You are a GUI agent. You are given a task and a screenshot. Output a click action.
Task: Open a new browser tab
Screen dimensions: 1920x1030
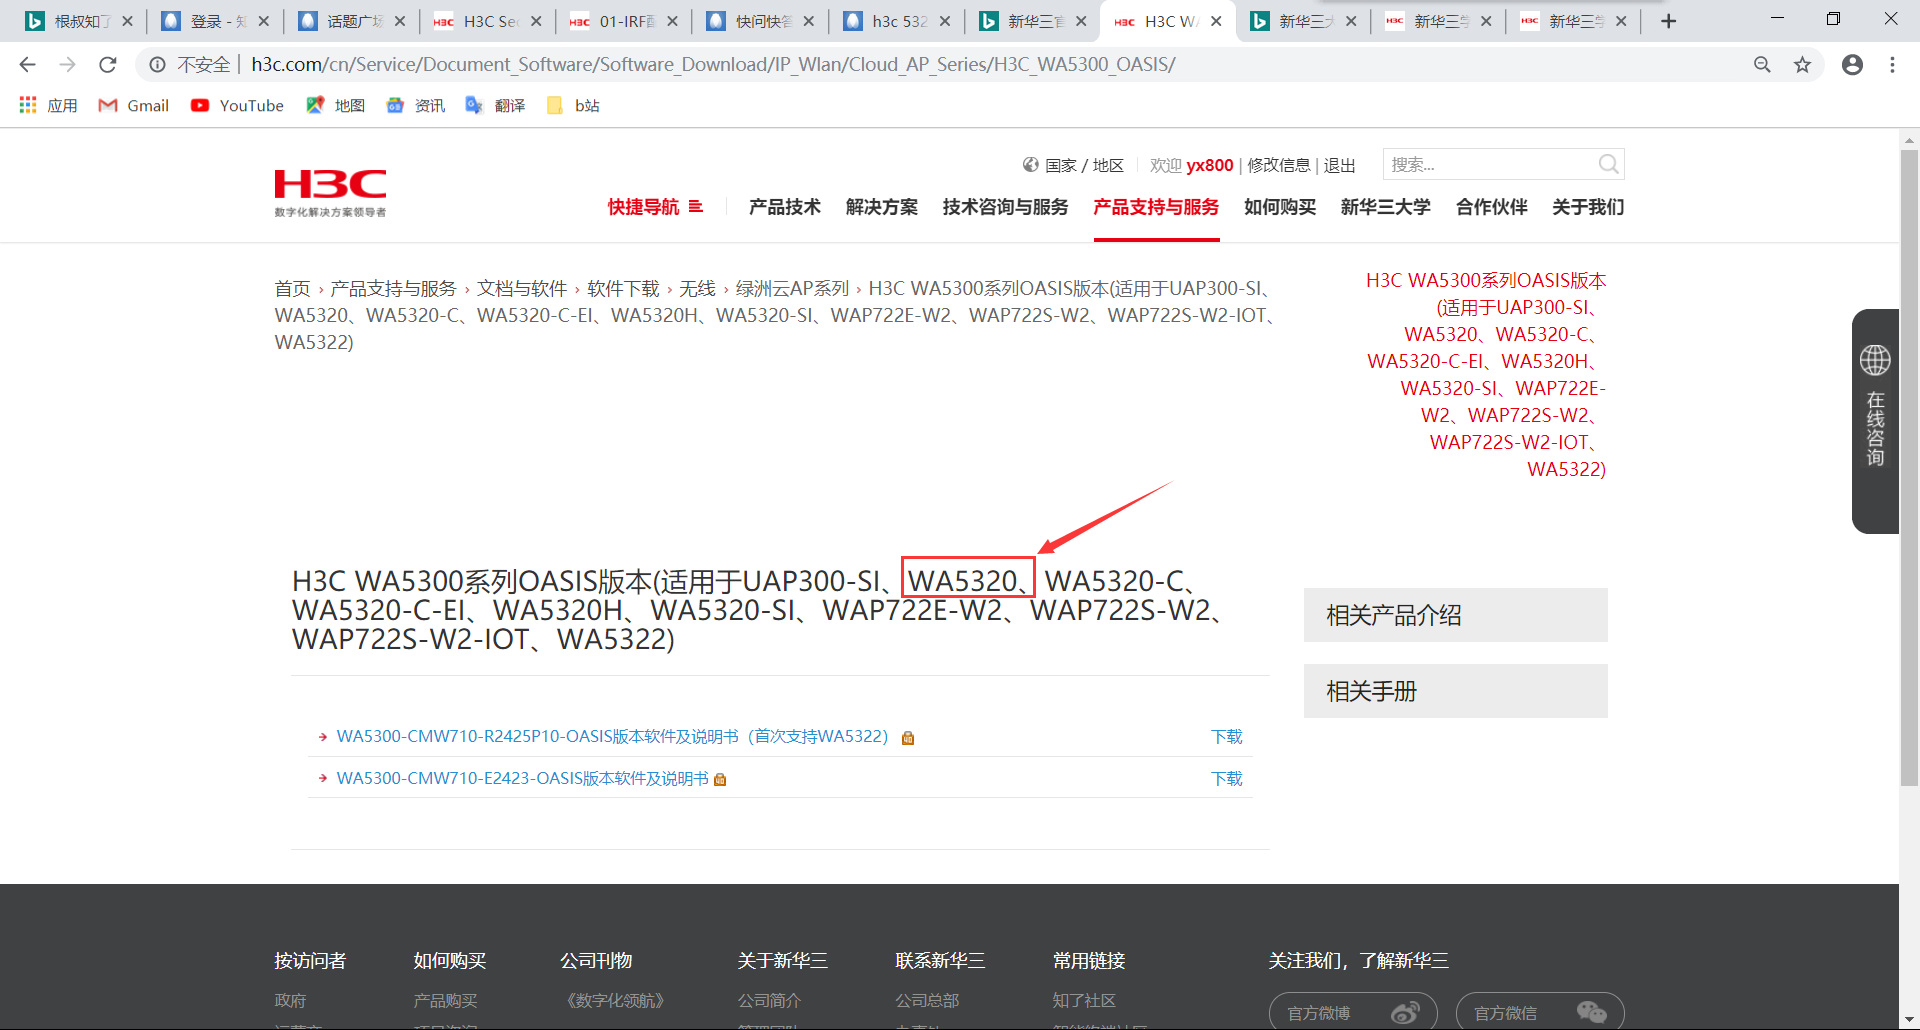tap(1668, 21)
